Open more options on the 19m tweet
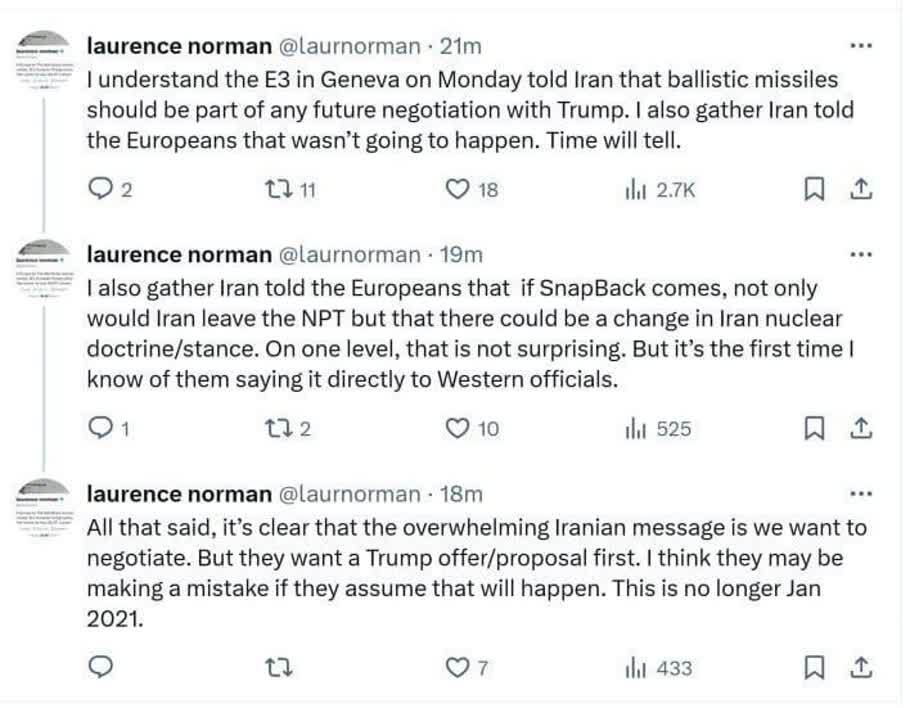Viewport: 910px width, 708px height. 860,255
